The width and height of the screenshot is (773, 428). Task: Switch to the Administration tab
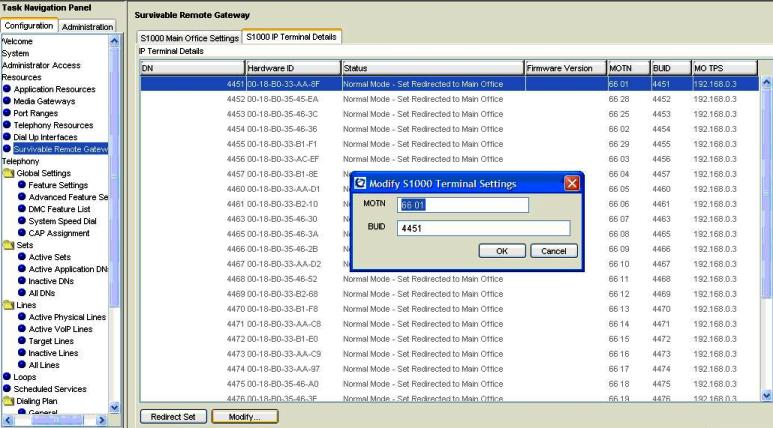(x=88, y=26)
